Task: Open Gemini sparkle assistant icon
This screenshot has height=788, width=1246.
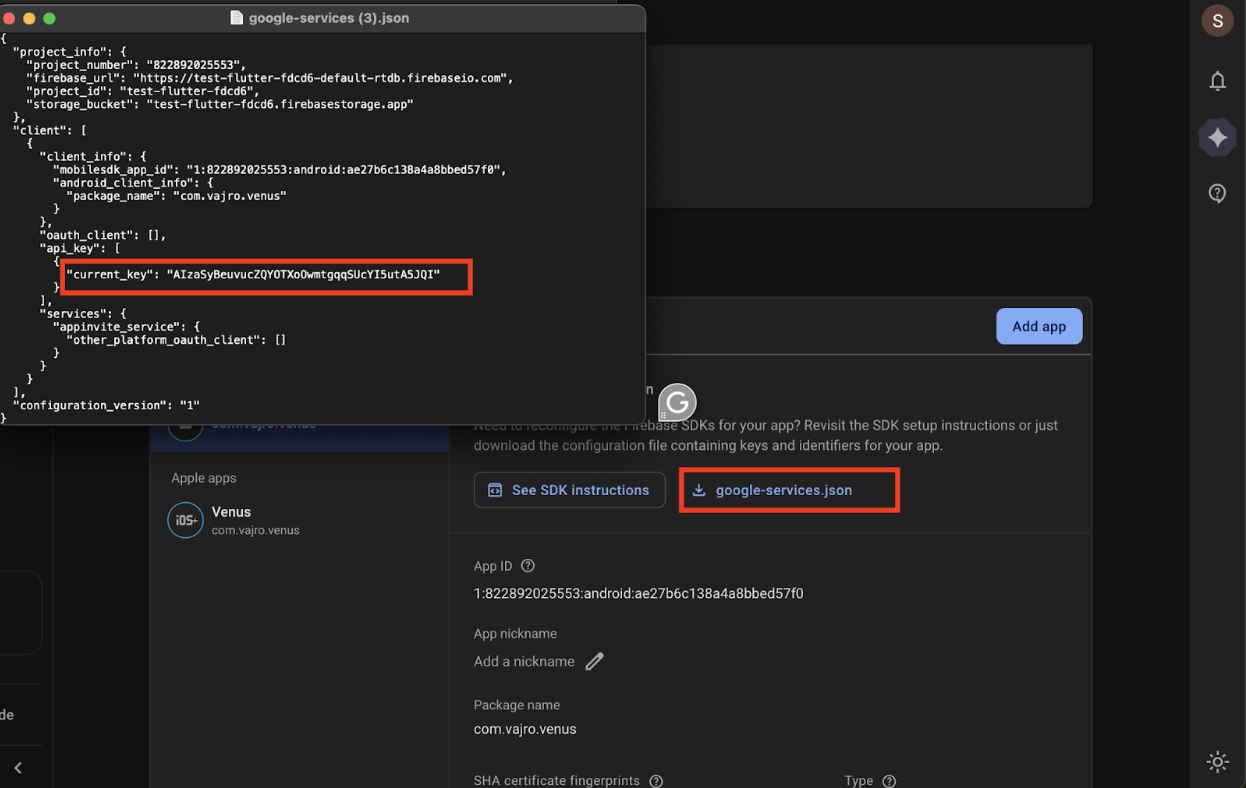Action: (1217, 137)
